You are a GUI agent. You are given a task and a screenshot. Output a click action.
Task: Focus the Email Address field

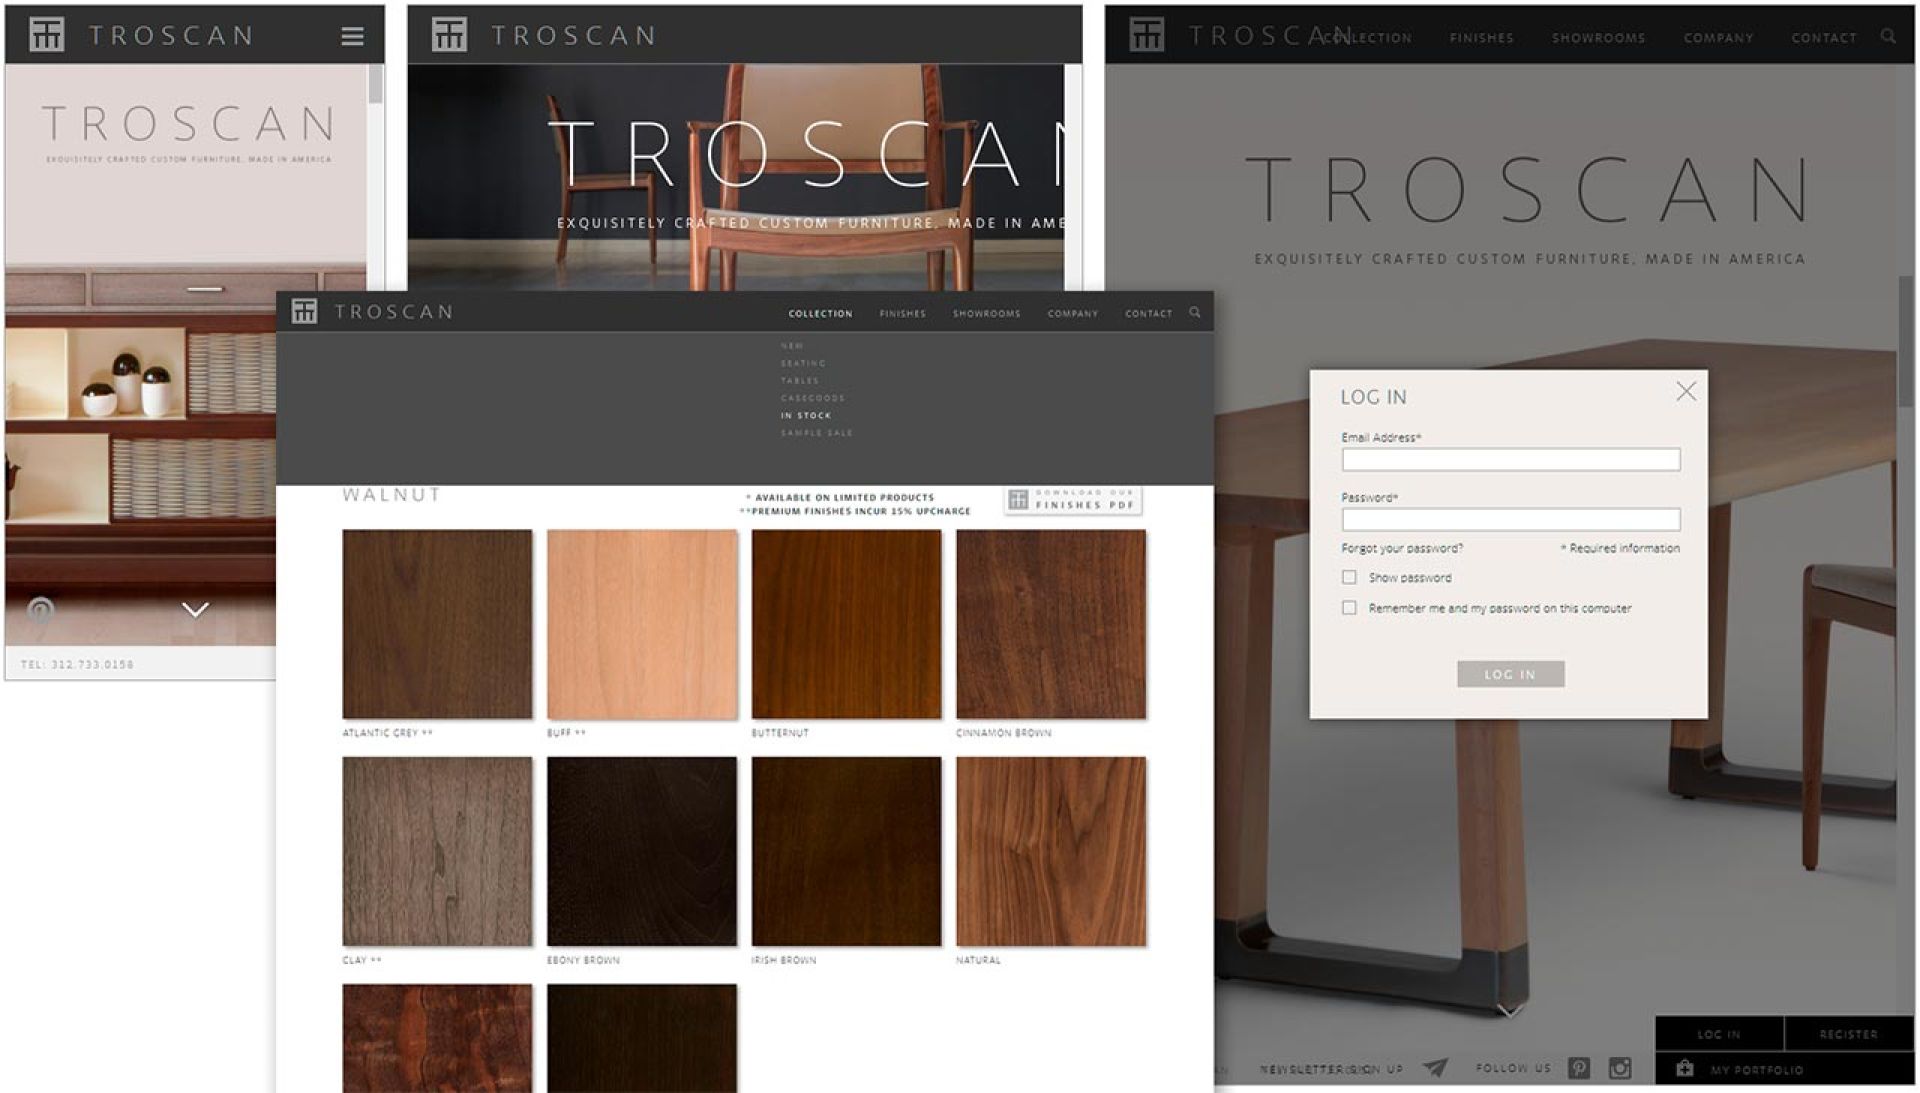[x=1510, y=459]
